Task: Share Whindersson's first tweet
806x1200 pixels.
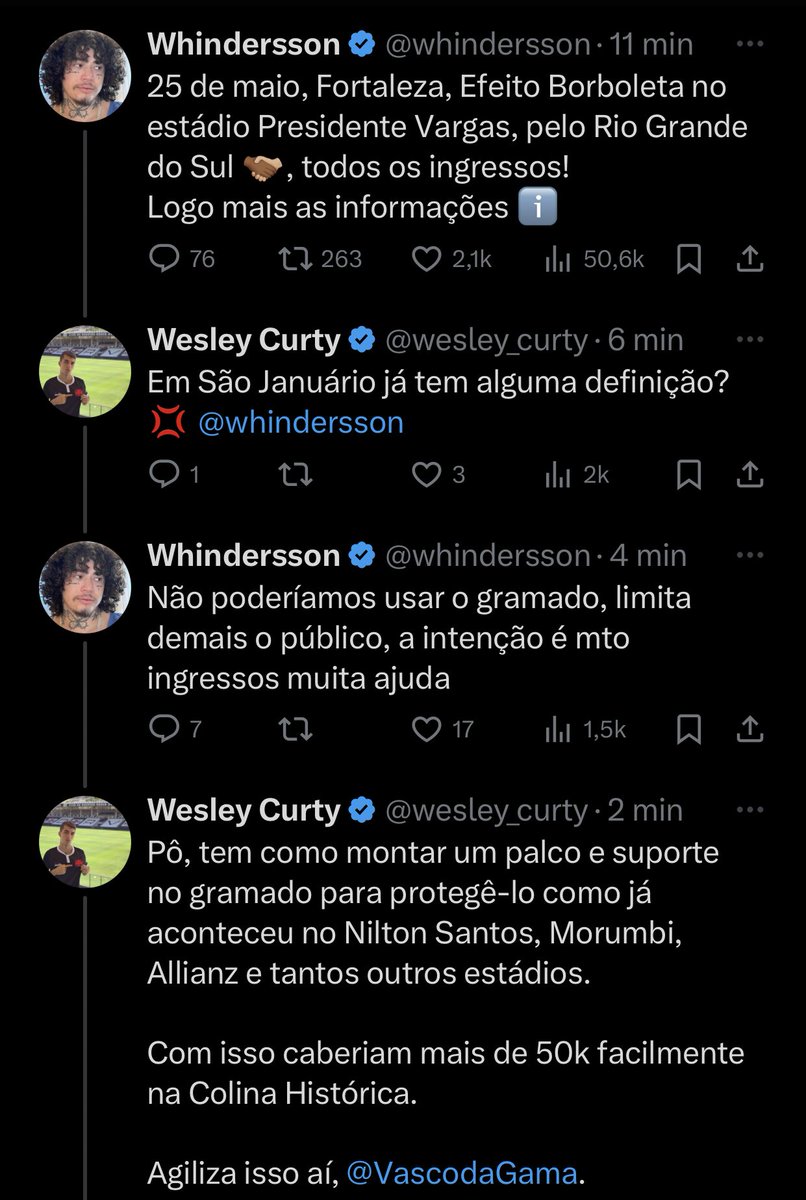Action: [750, 260]
